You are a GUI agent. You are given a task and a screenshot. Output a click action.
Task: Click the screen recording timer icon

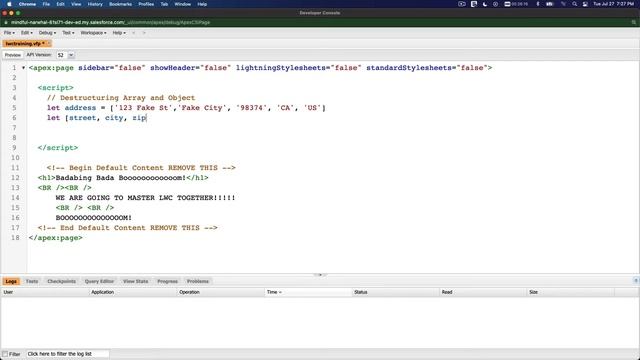516,4
